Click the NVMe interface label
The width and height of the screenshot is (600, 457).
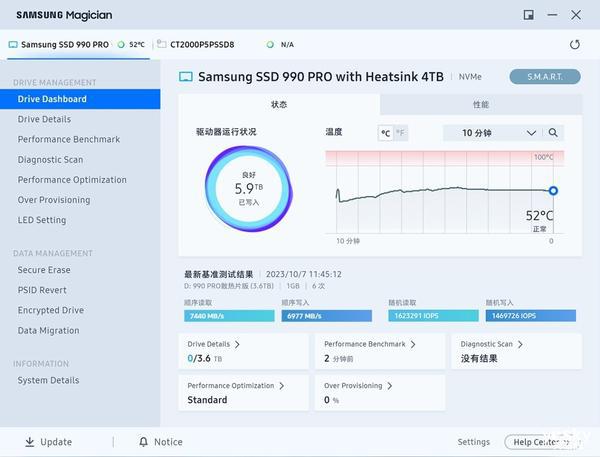[470, 77]
